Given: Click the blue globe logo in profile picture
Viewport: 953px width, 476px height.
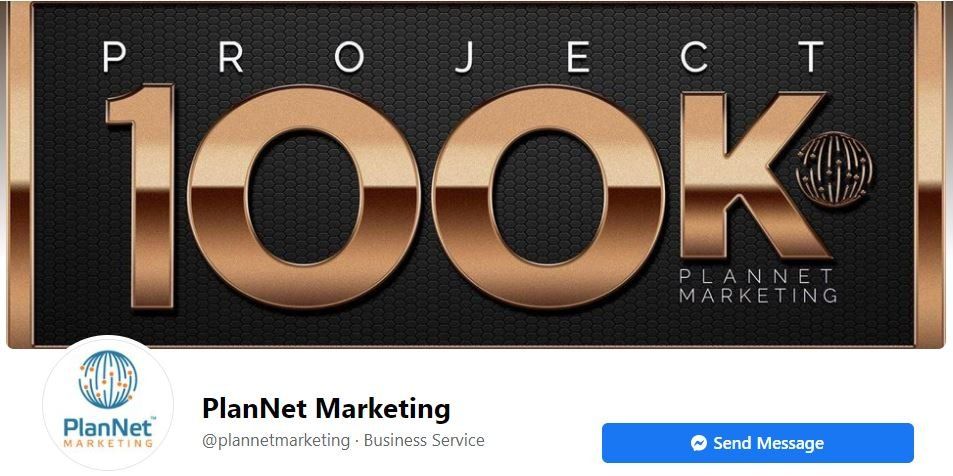Looking at the screenshot, I should (108, 378).
